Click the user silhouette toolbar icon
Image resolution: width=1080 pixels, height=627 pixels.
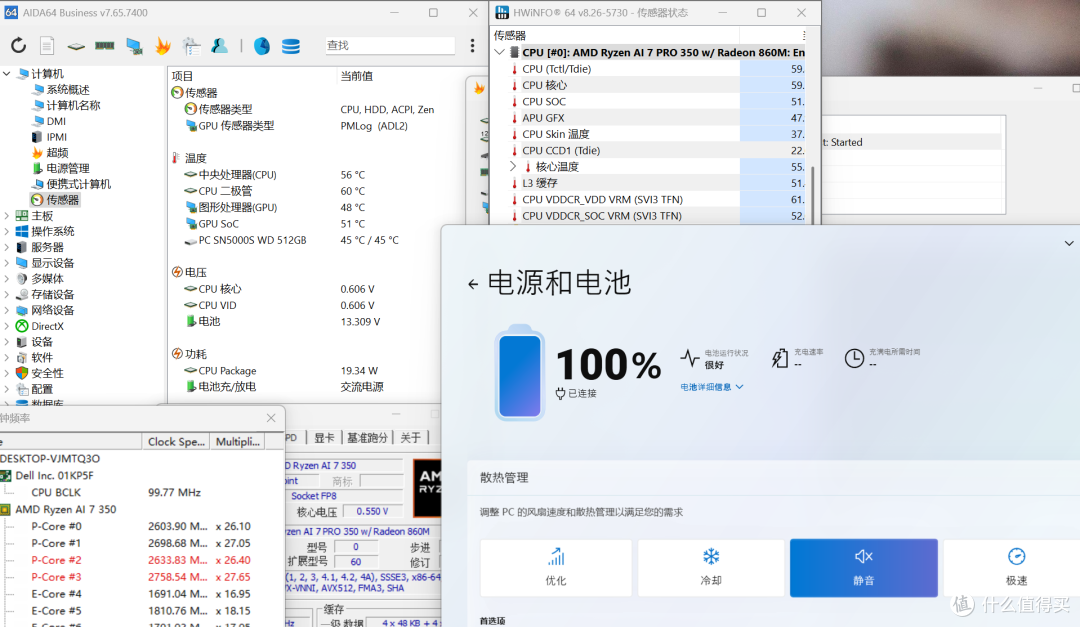[220, 45]
